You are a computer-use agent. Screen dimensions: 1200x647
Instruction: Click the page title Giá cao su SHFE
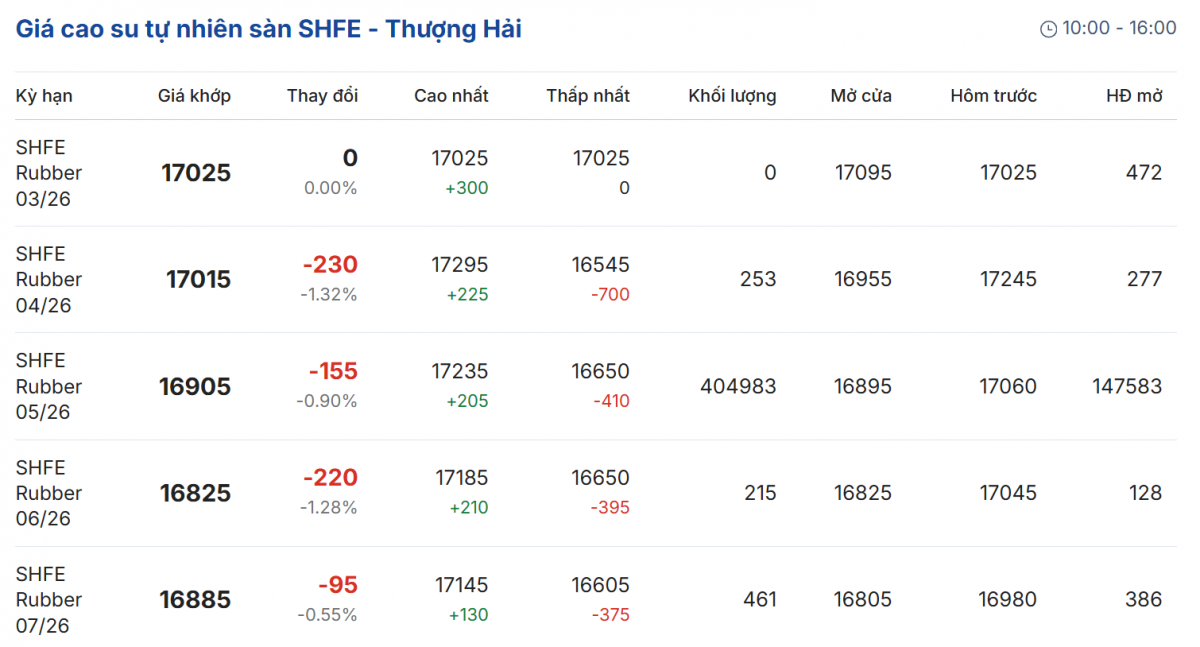(268, 29)
